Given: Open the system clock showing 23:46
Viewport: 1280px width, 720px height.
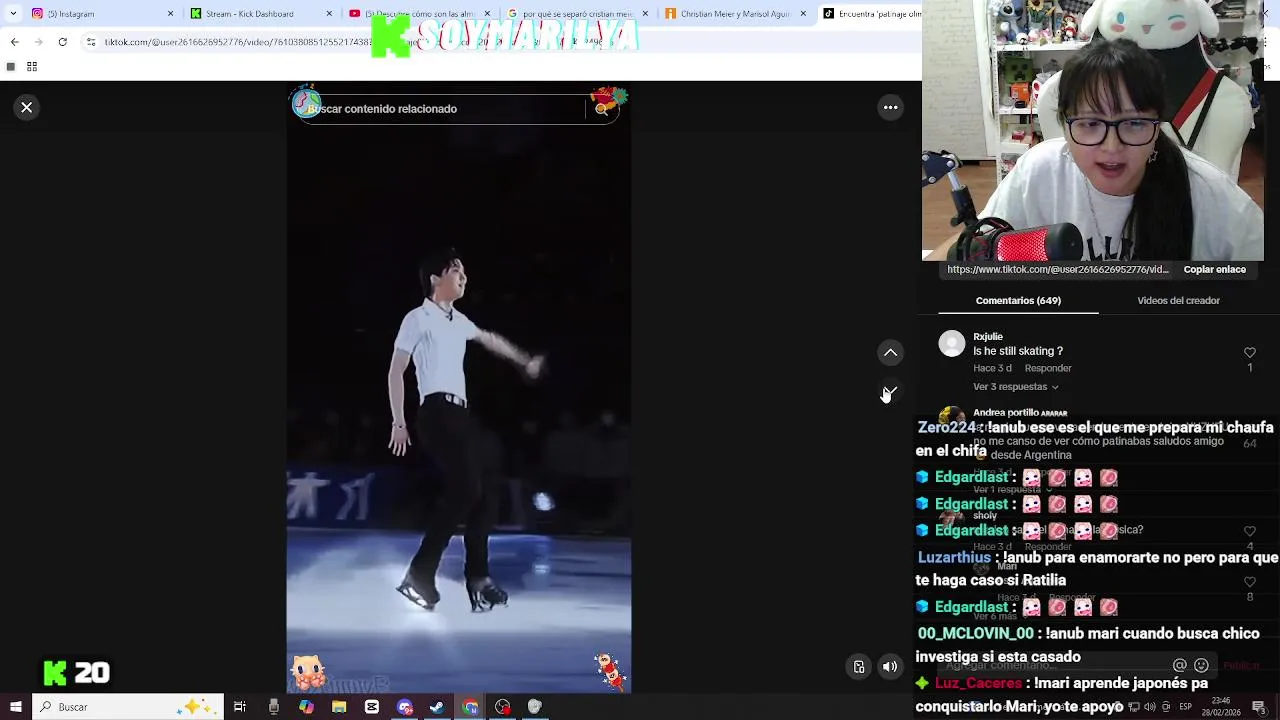Looking at the screenshot, I should coord(1222,707).
